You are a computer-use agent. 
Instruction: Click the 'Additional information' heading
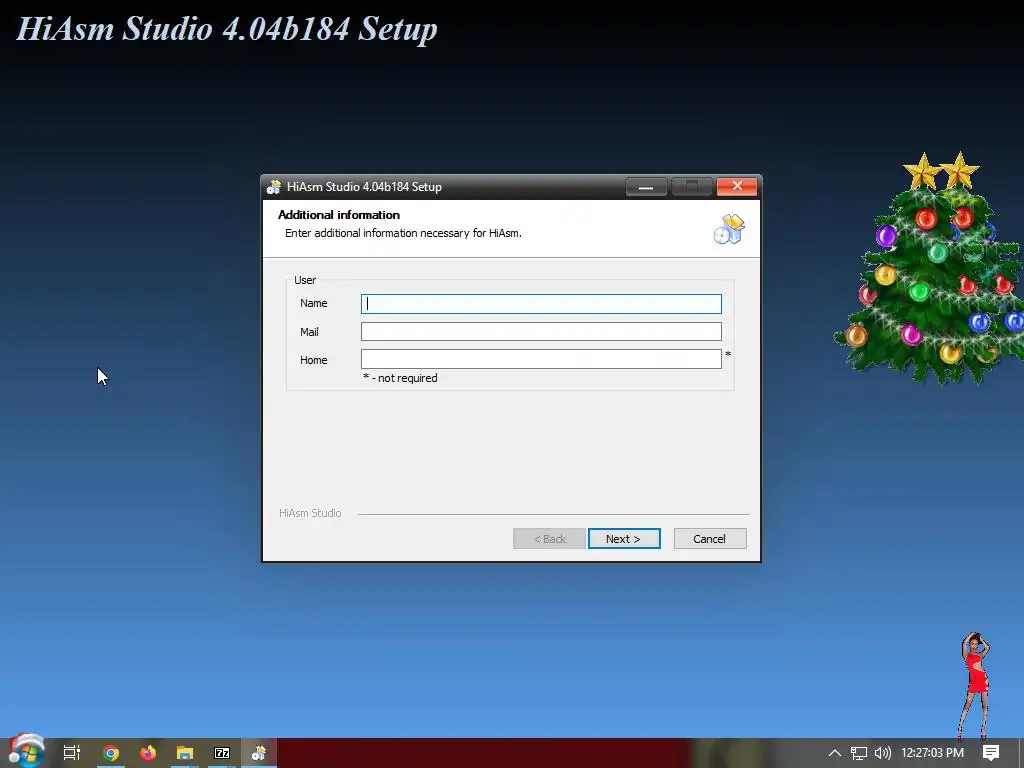(x=339, y=215)
